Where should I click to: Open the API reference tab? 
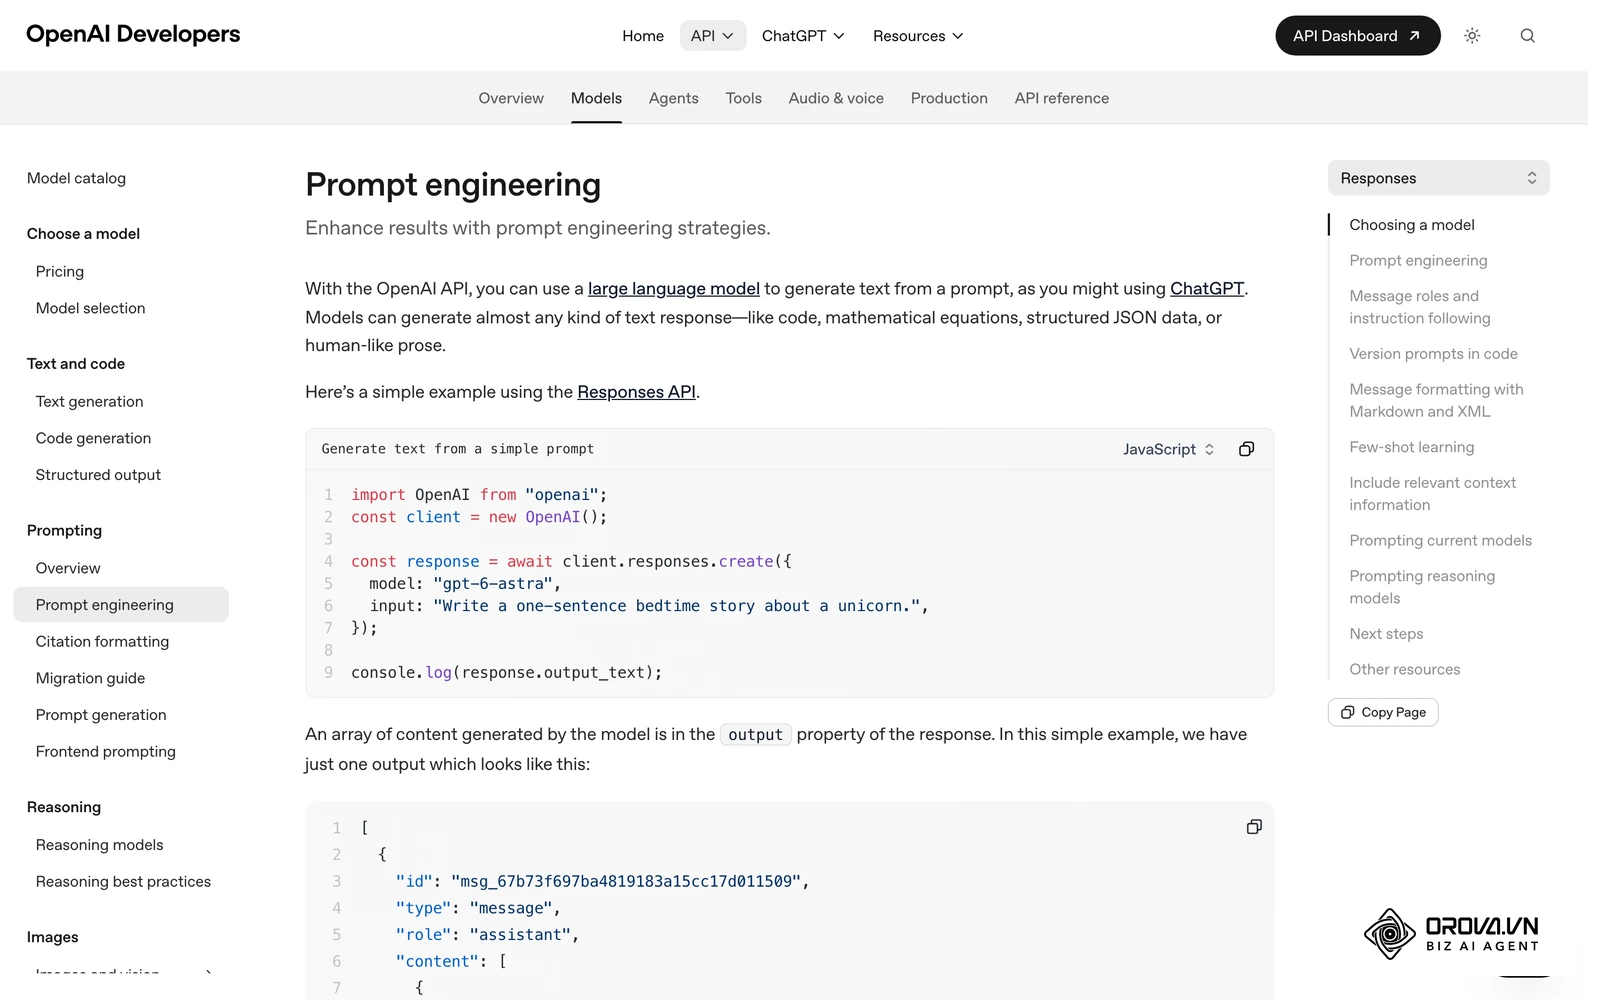coord(1062,98)
